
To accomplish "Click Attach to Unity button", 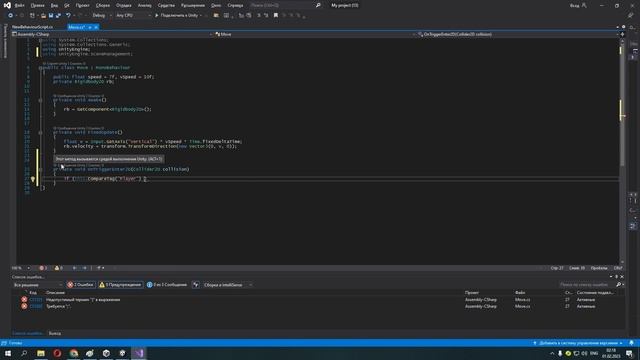I will pyautogui.click(x=178, y=16).
